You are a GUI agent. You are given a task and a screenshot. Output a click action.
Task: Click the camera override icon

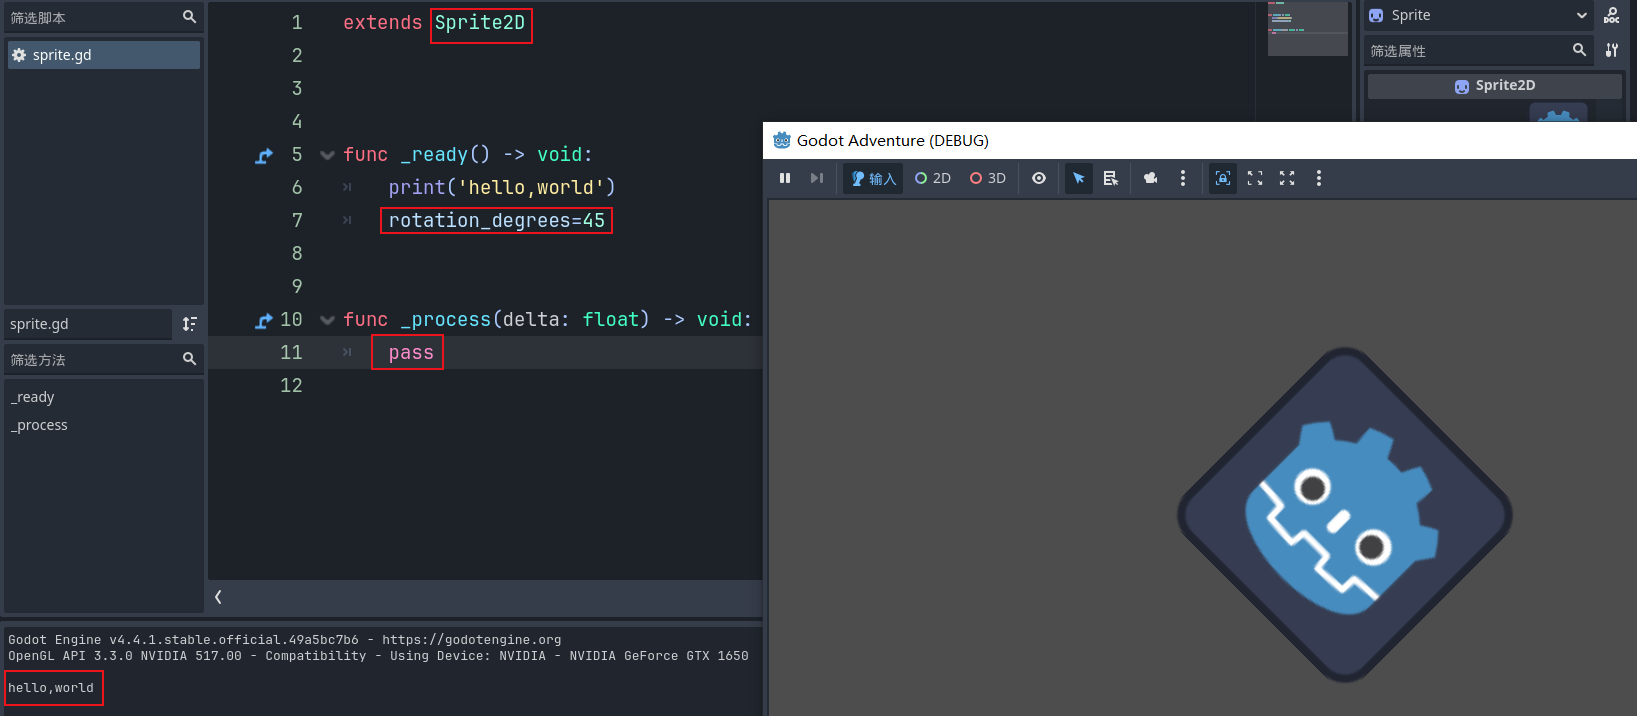coord(1151,178)
